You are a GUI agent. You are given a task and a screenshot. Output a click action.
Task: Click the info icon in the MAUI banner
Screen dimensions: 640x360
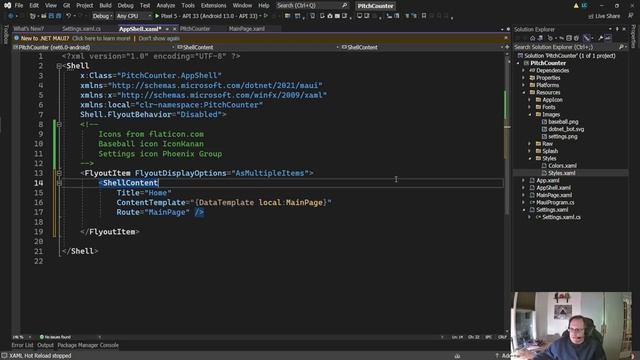[x=16, y=38]
